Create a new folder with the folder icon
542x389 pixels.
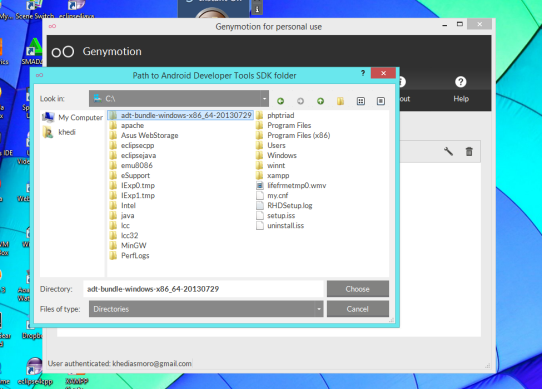(x=340, y=101)
